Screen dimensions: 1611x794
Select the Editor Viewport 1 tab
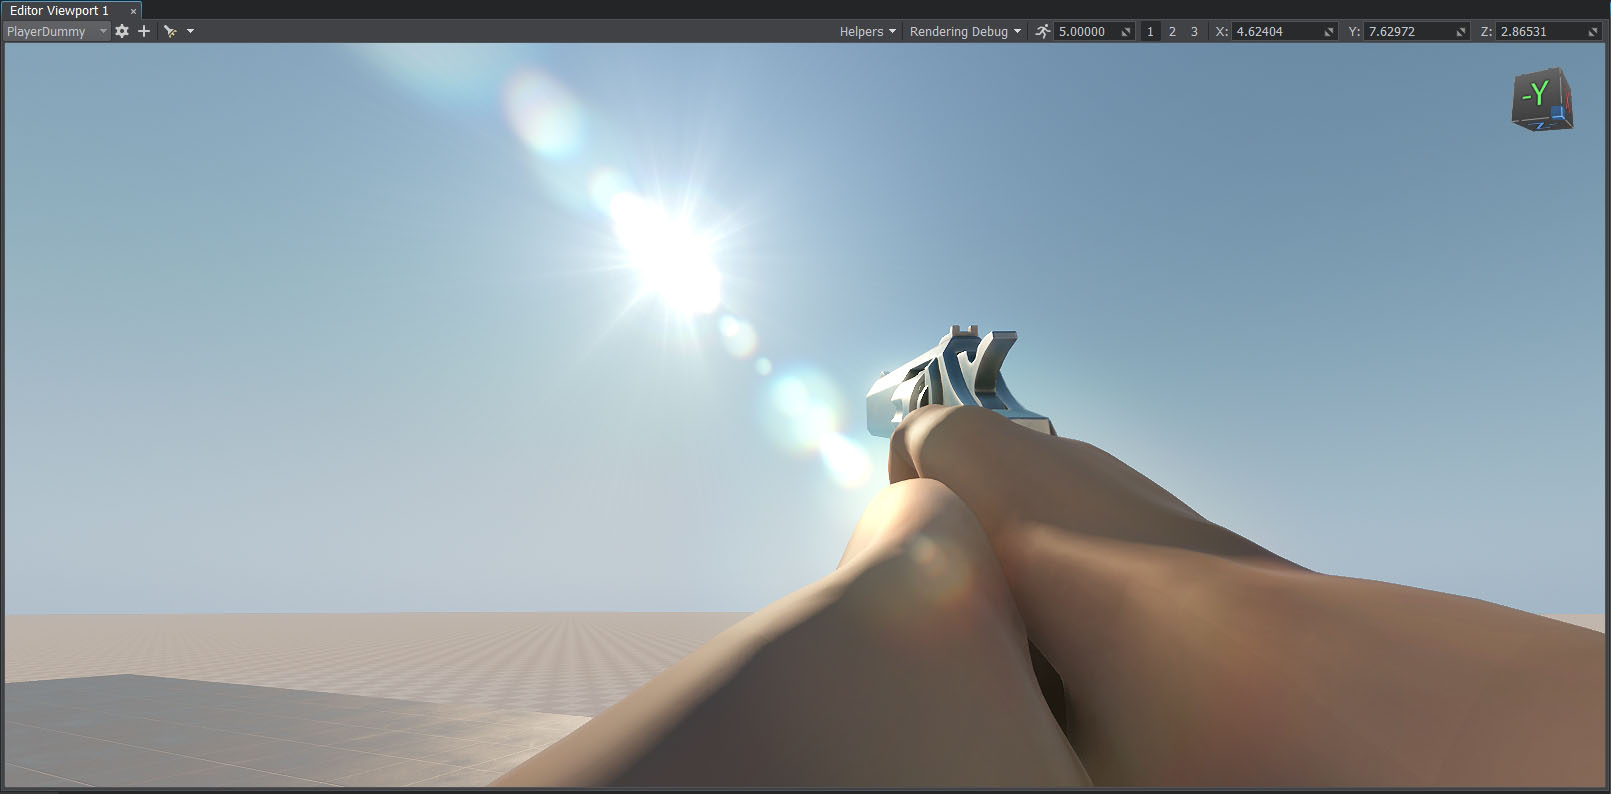click(x=60, y=10)
